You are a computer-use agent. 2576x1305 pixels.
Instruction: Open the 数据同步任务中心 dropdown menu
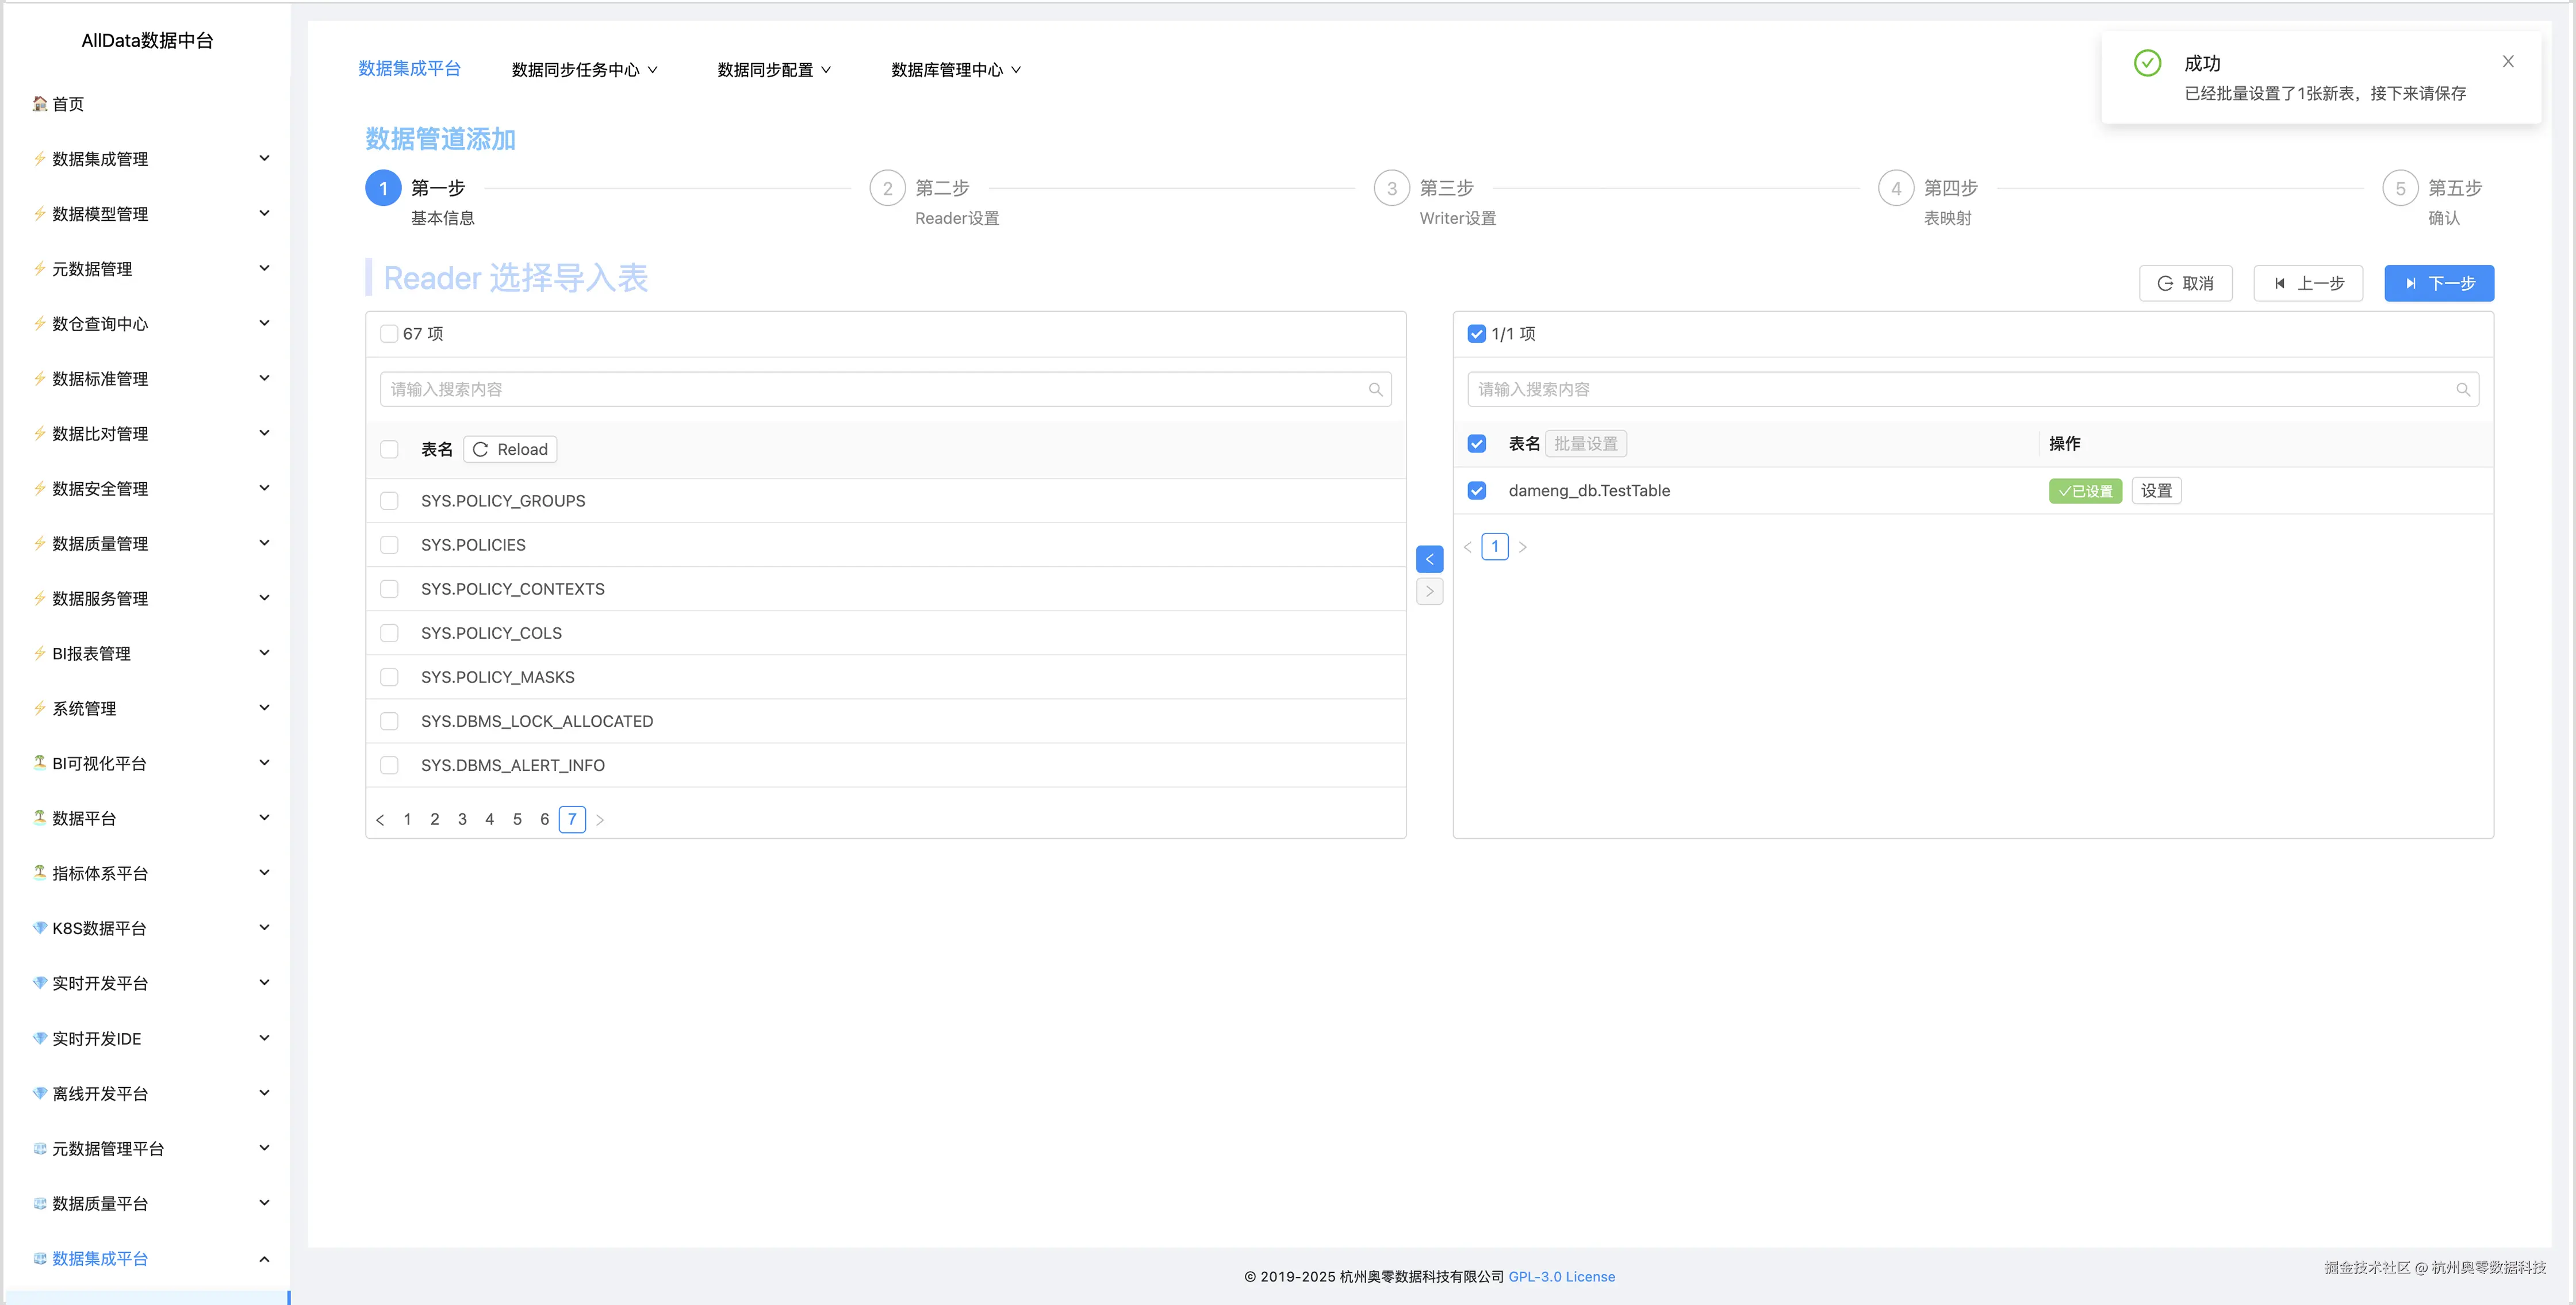tap(584, 70)
